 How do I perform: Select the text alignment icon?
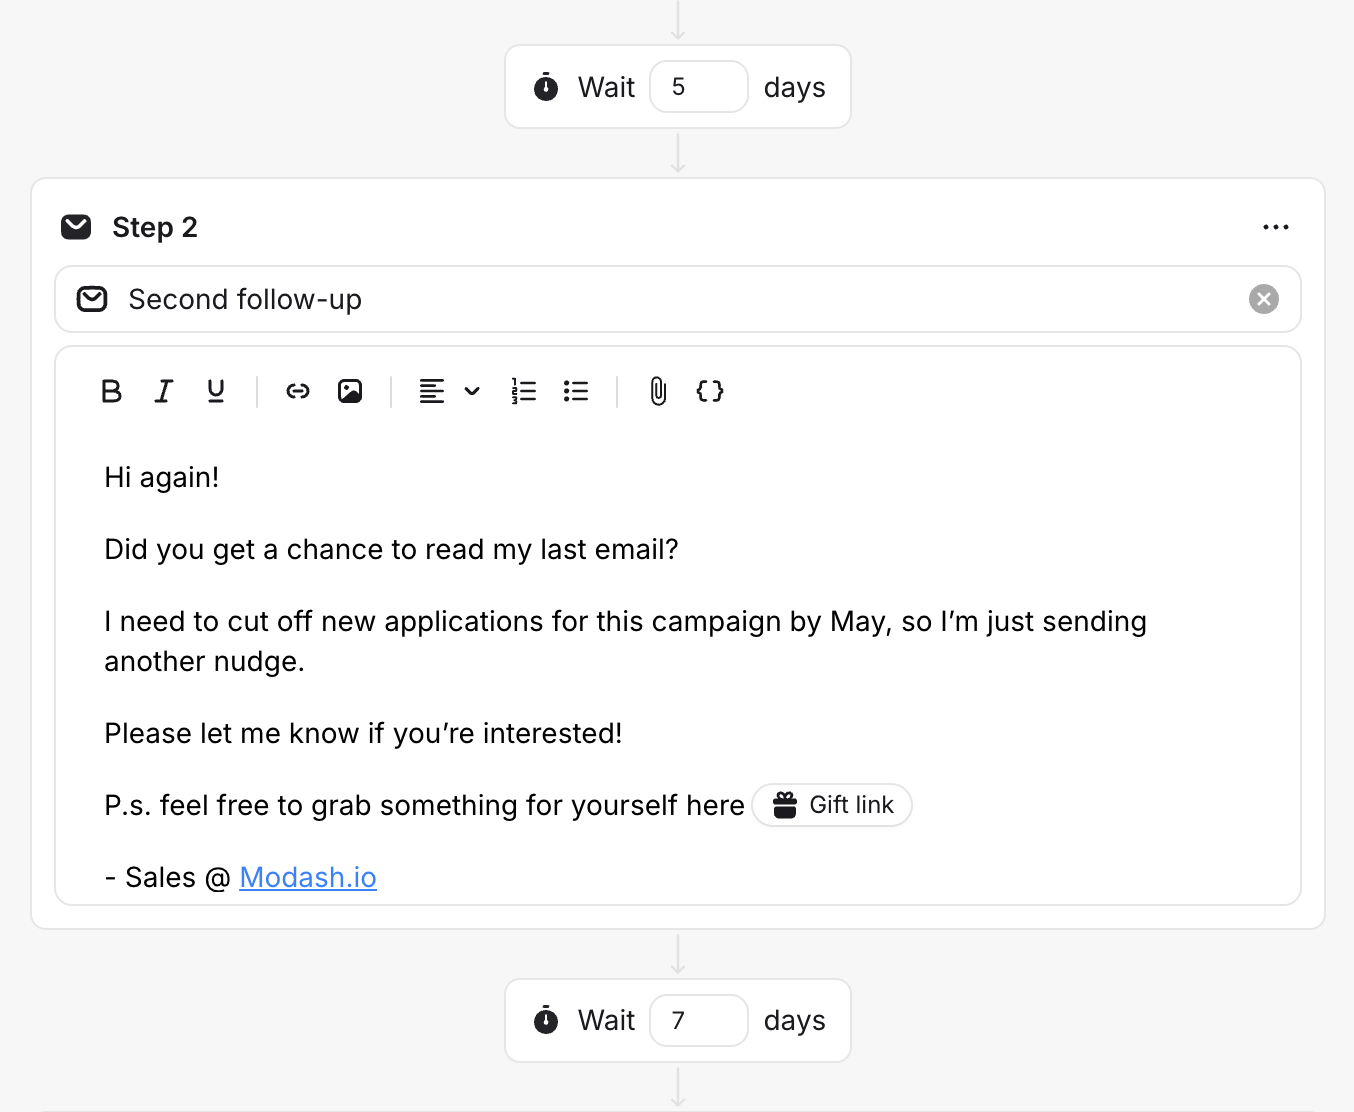(431, 391)
